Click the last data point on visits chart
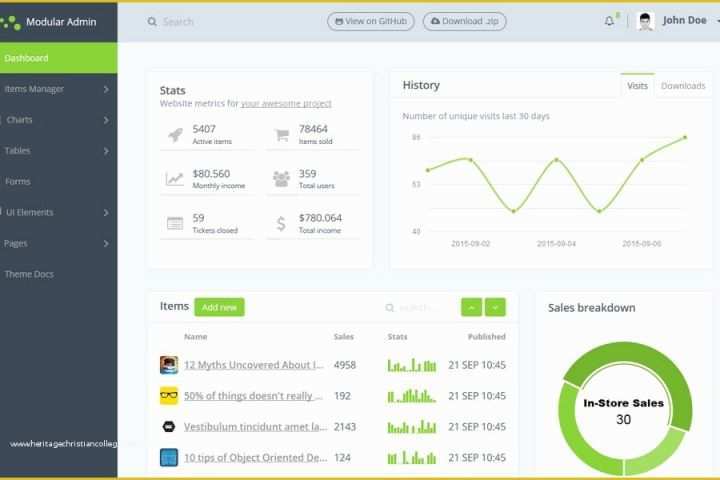 685,137
